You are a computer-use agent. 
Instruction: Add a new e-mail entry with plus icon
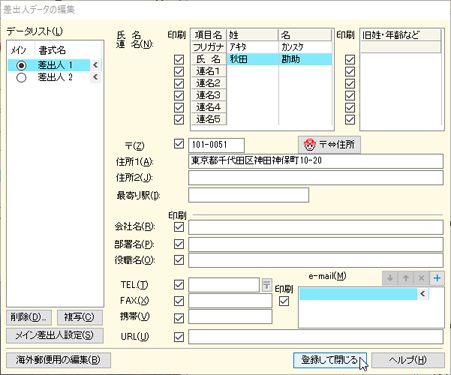[x=437, y=278]
